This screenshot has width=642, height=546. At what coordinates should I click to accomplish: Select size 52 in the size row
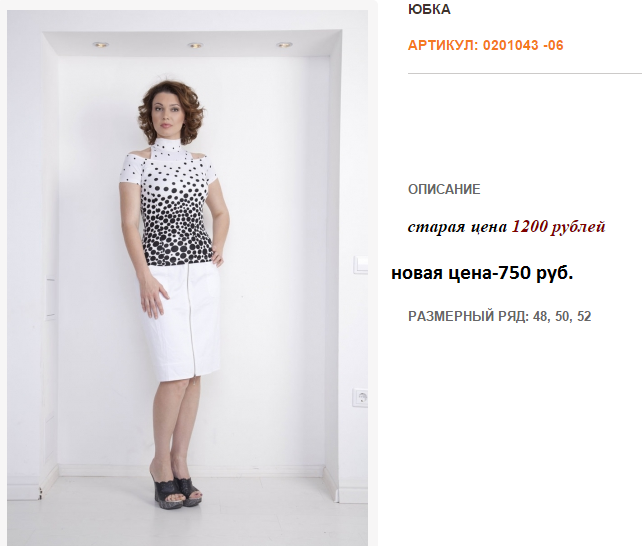(x=584, y=316)
